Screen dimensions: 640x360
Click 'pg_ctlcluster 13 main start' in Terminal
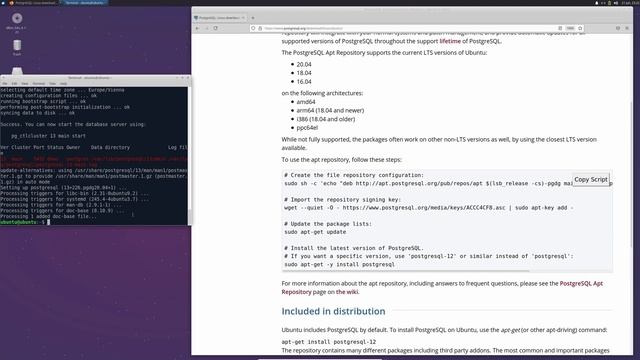click(x=48, y=136)
